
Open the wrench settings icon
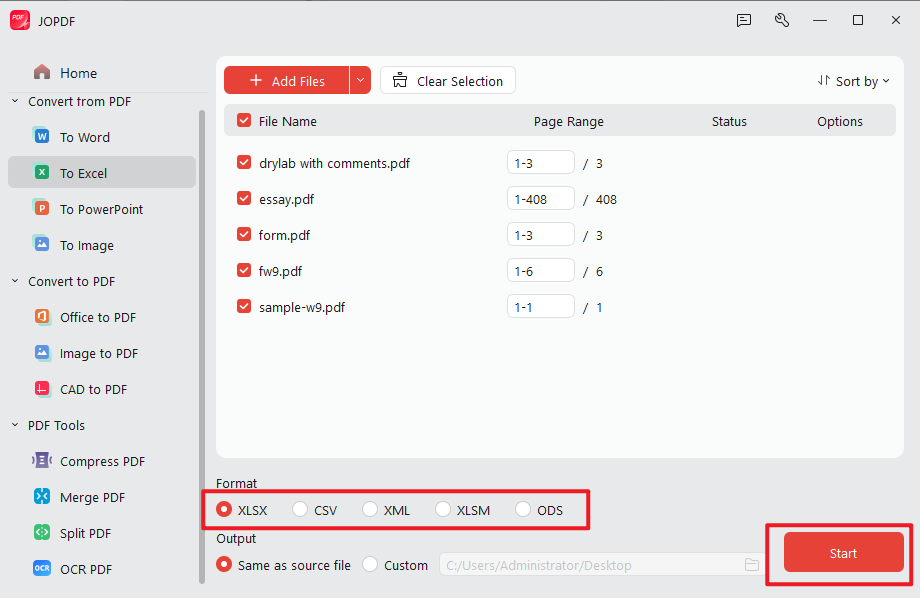(782, 21)
